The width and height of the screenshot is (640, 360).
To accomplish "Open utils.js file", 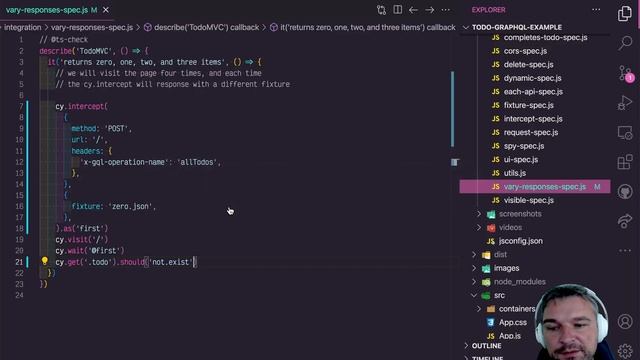I will (515, 173).
